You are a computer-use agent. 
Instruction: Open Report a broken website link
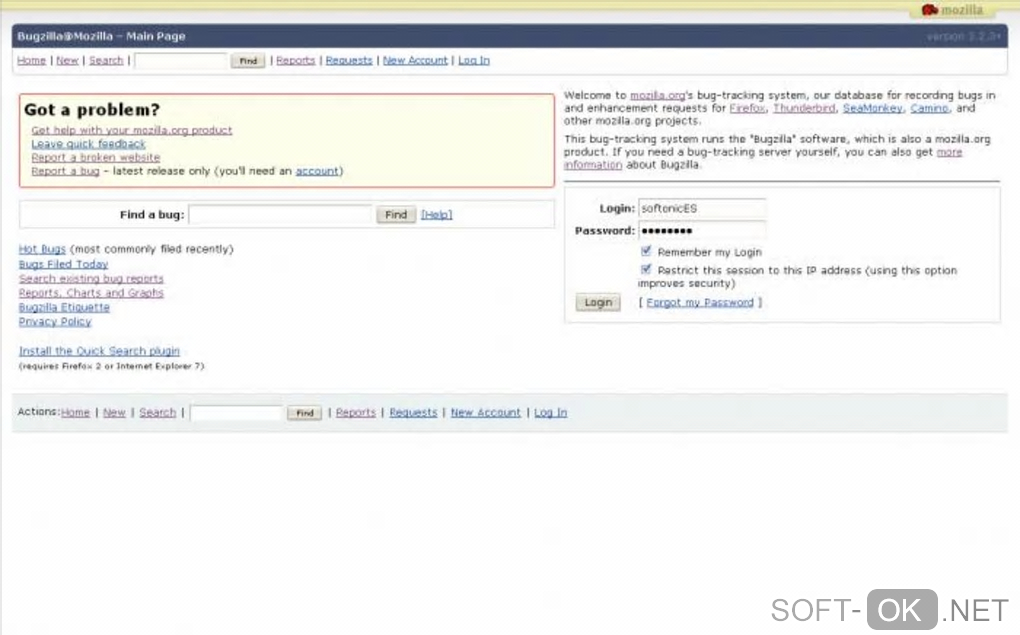pyautogui.click(x=96, y=157)
